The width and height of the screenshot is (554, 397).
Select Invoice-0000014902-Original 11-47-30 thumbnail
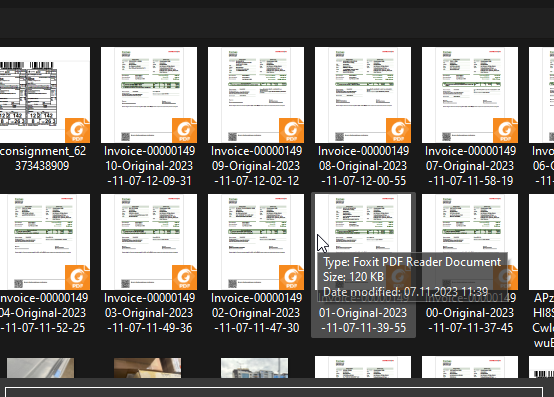click(256, 242)
